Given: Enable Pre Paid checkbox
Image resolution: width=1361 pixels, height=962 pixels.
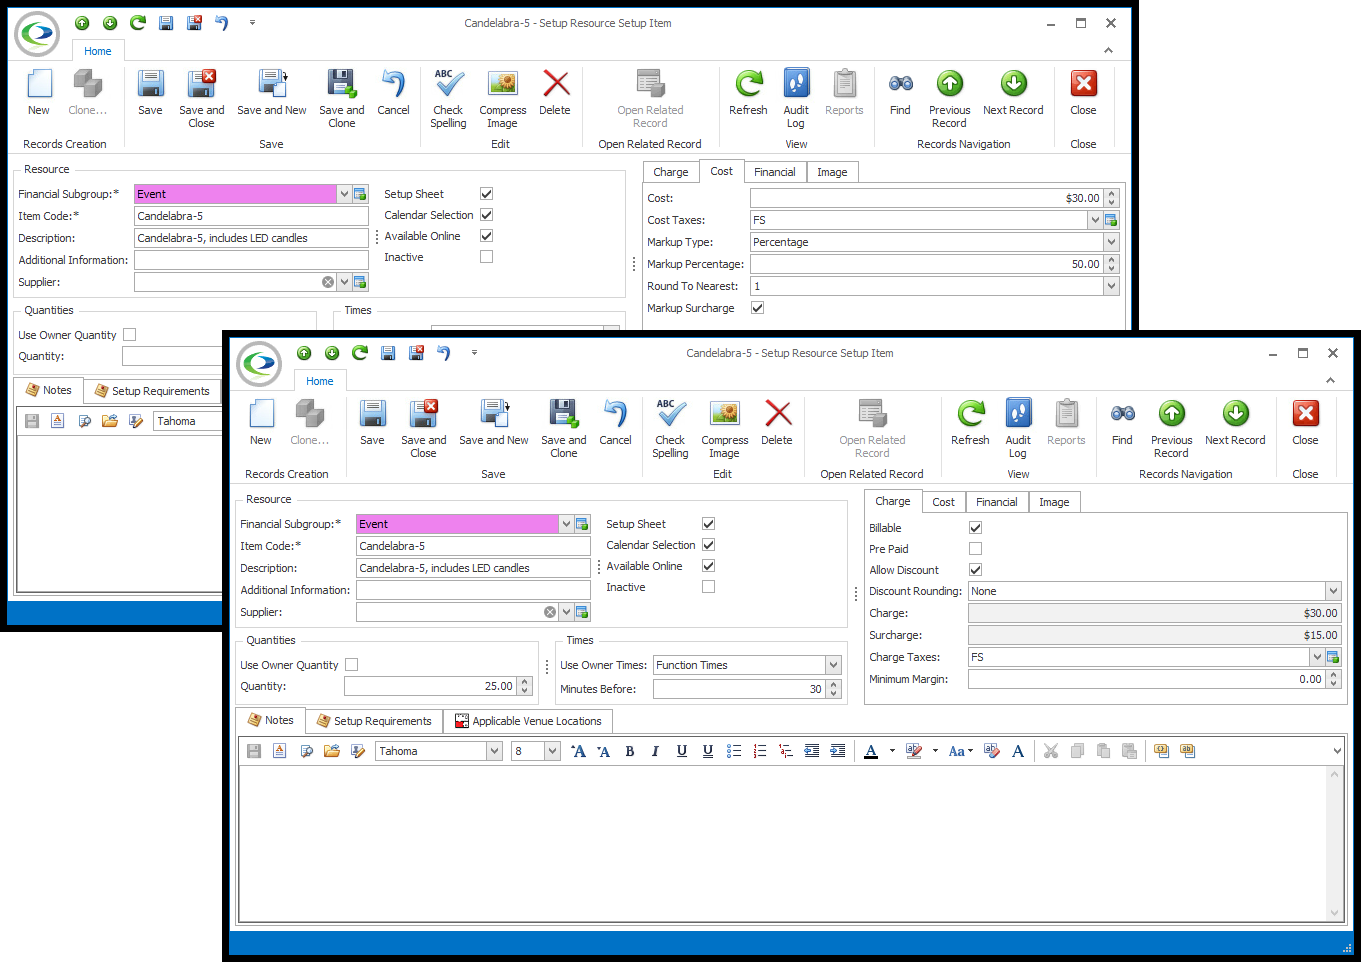Looking at the screenshot, I should tap(976, 549).
